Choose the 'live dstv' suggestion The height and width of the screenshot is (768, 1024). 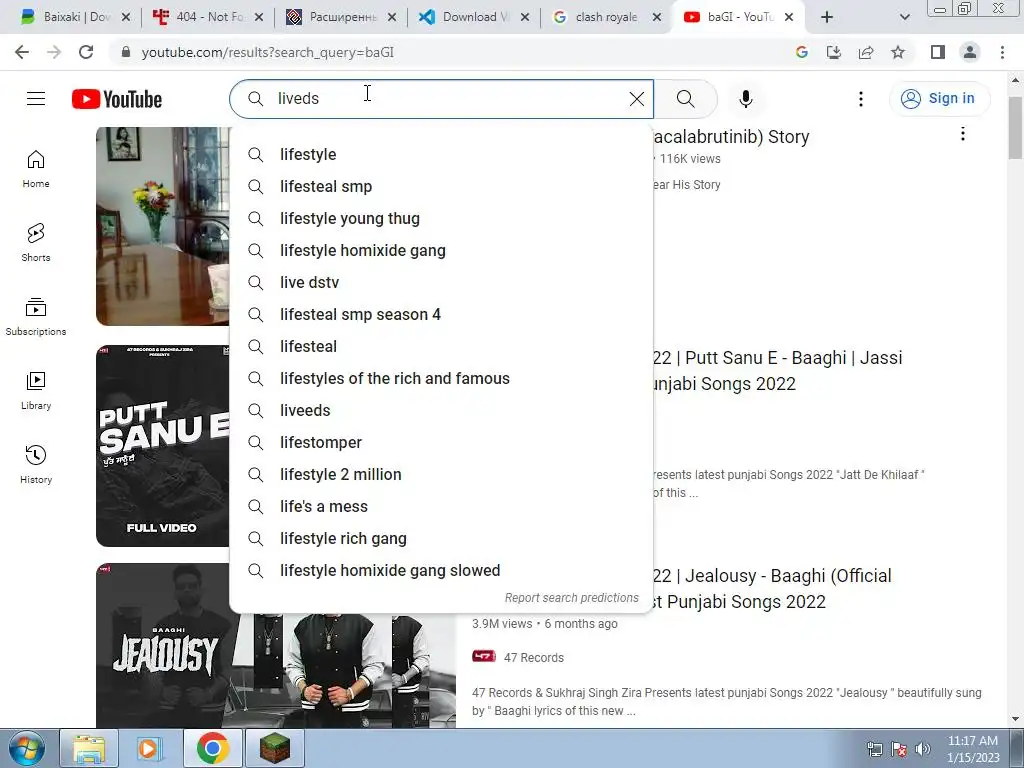pyautogui.click(x=441, y=282)
